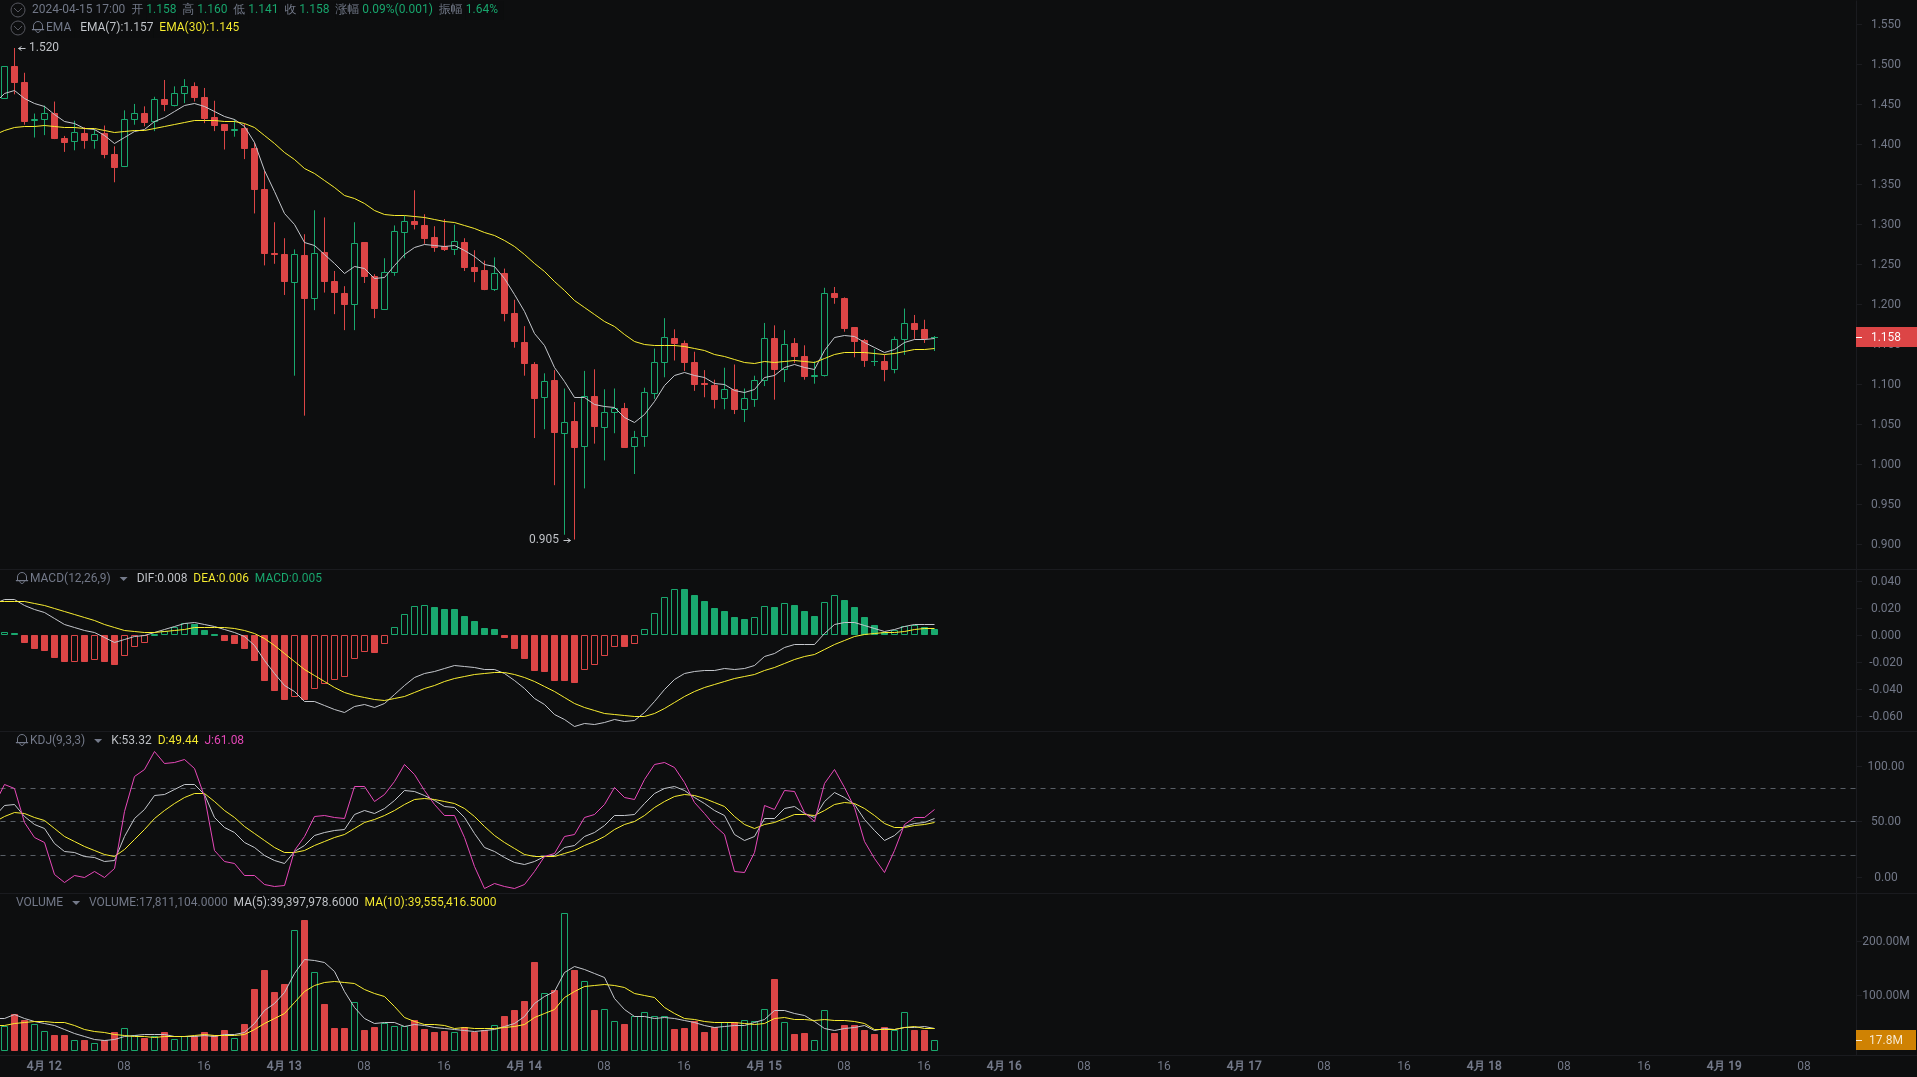Image resolution: width=1917 pixels, height=1077 pixels.
Task: Click the yellow DEA:0.006 colored label
Action: tap(221, 578)
